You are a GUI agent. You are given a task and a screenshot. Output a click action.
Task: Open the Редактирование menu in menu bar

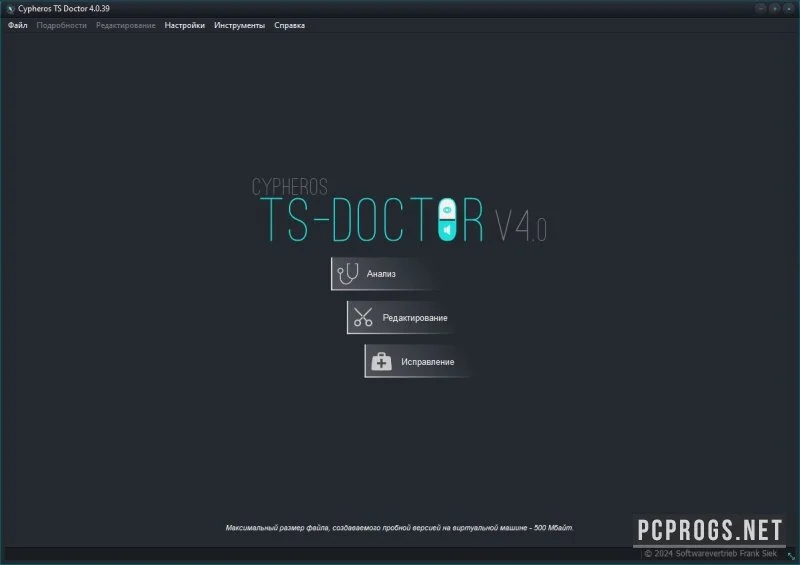(126, 26)
